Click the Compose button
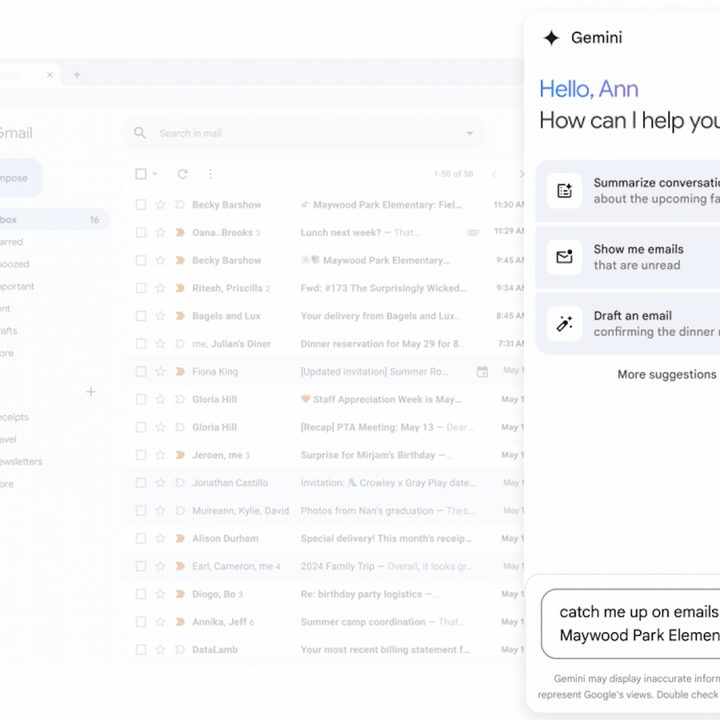The height and width of the screenshot is (720, 720). point(20,178)
